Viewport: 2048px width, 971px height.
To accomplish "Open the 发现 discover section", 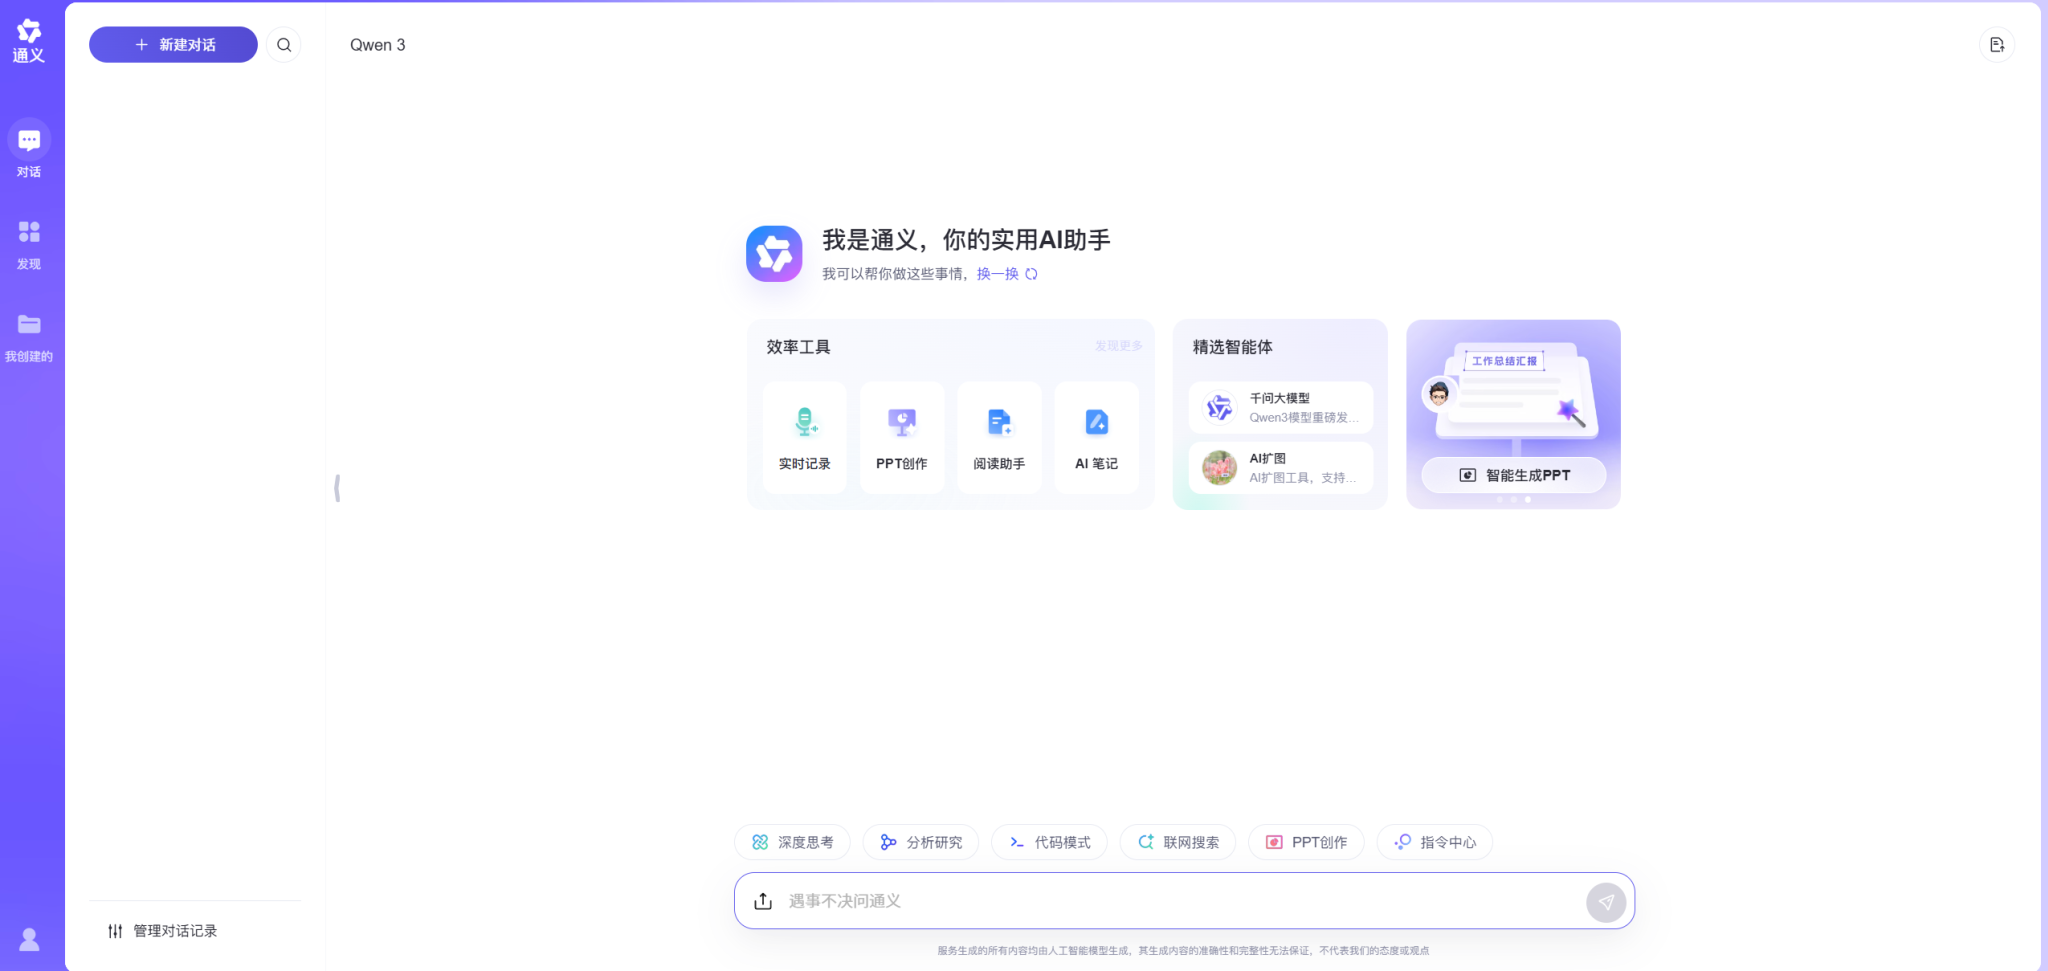I will click(x=29, y=244).
